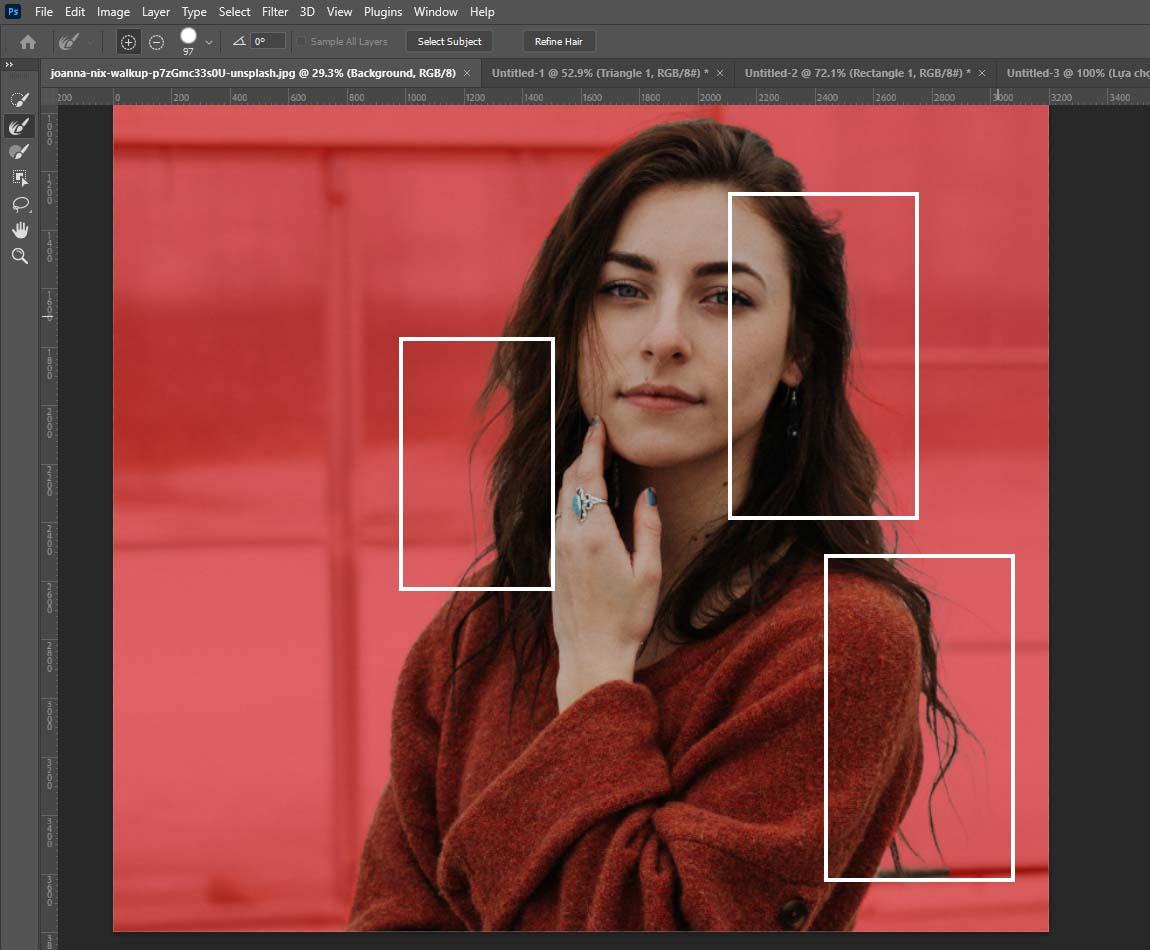Viewport: 1150px width, 950px height.
Task: Select the Refine Edge Brush tool
Action: 19,126
